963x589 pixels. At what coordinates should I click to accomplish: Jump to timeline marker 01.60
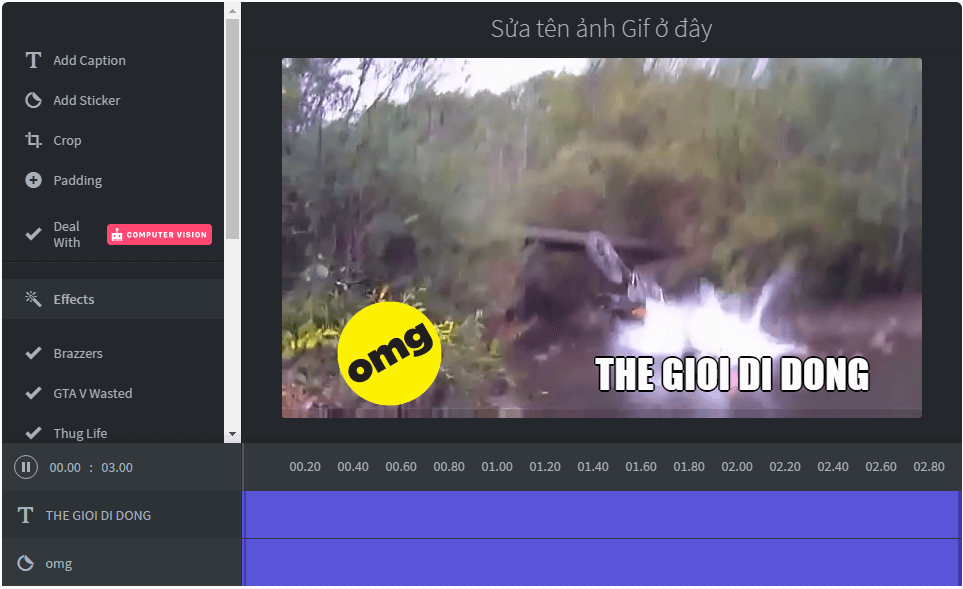(x=641, y=467)
